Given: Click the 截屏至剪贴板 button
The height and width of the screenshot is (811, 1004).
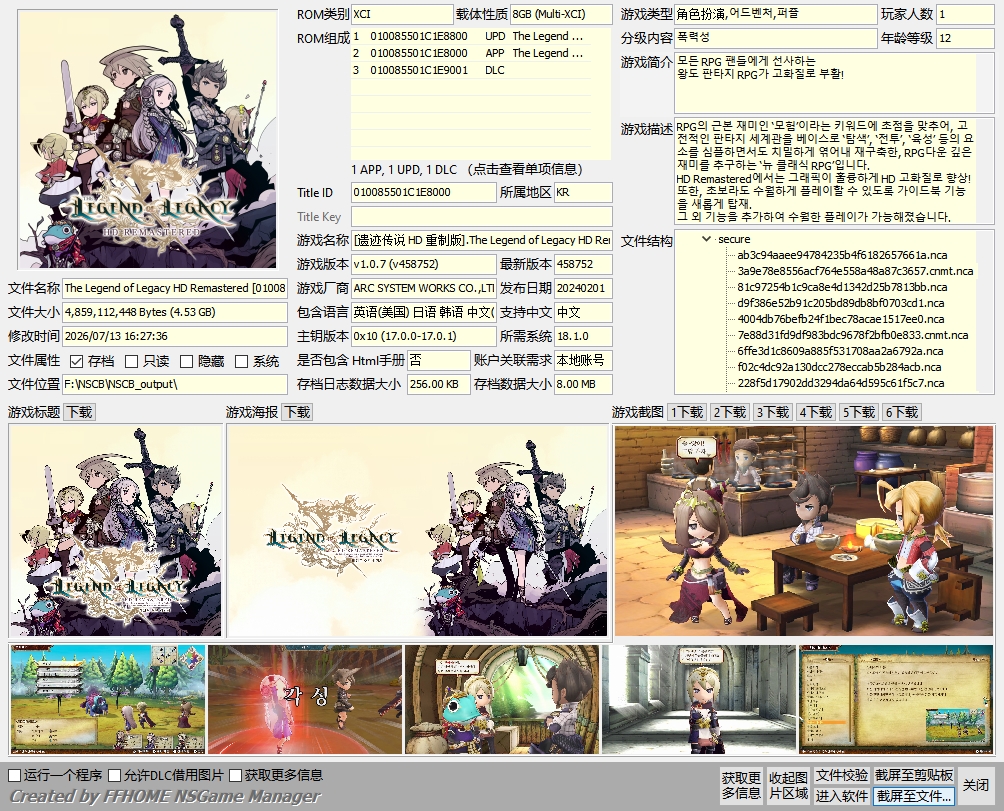Looking at the screenshot, I should coord(914,775).
